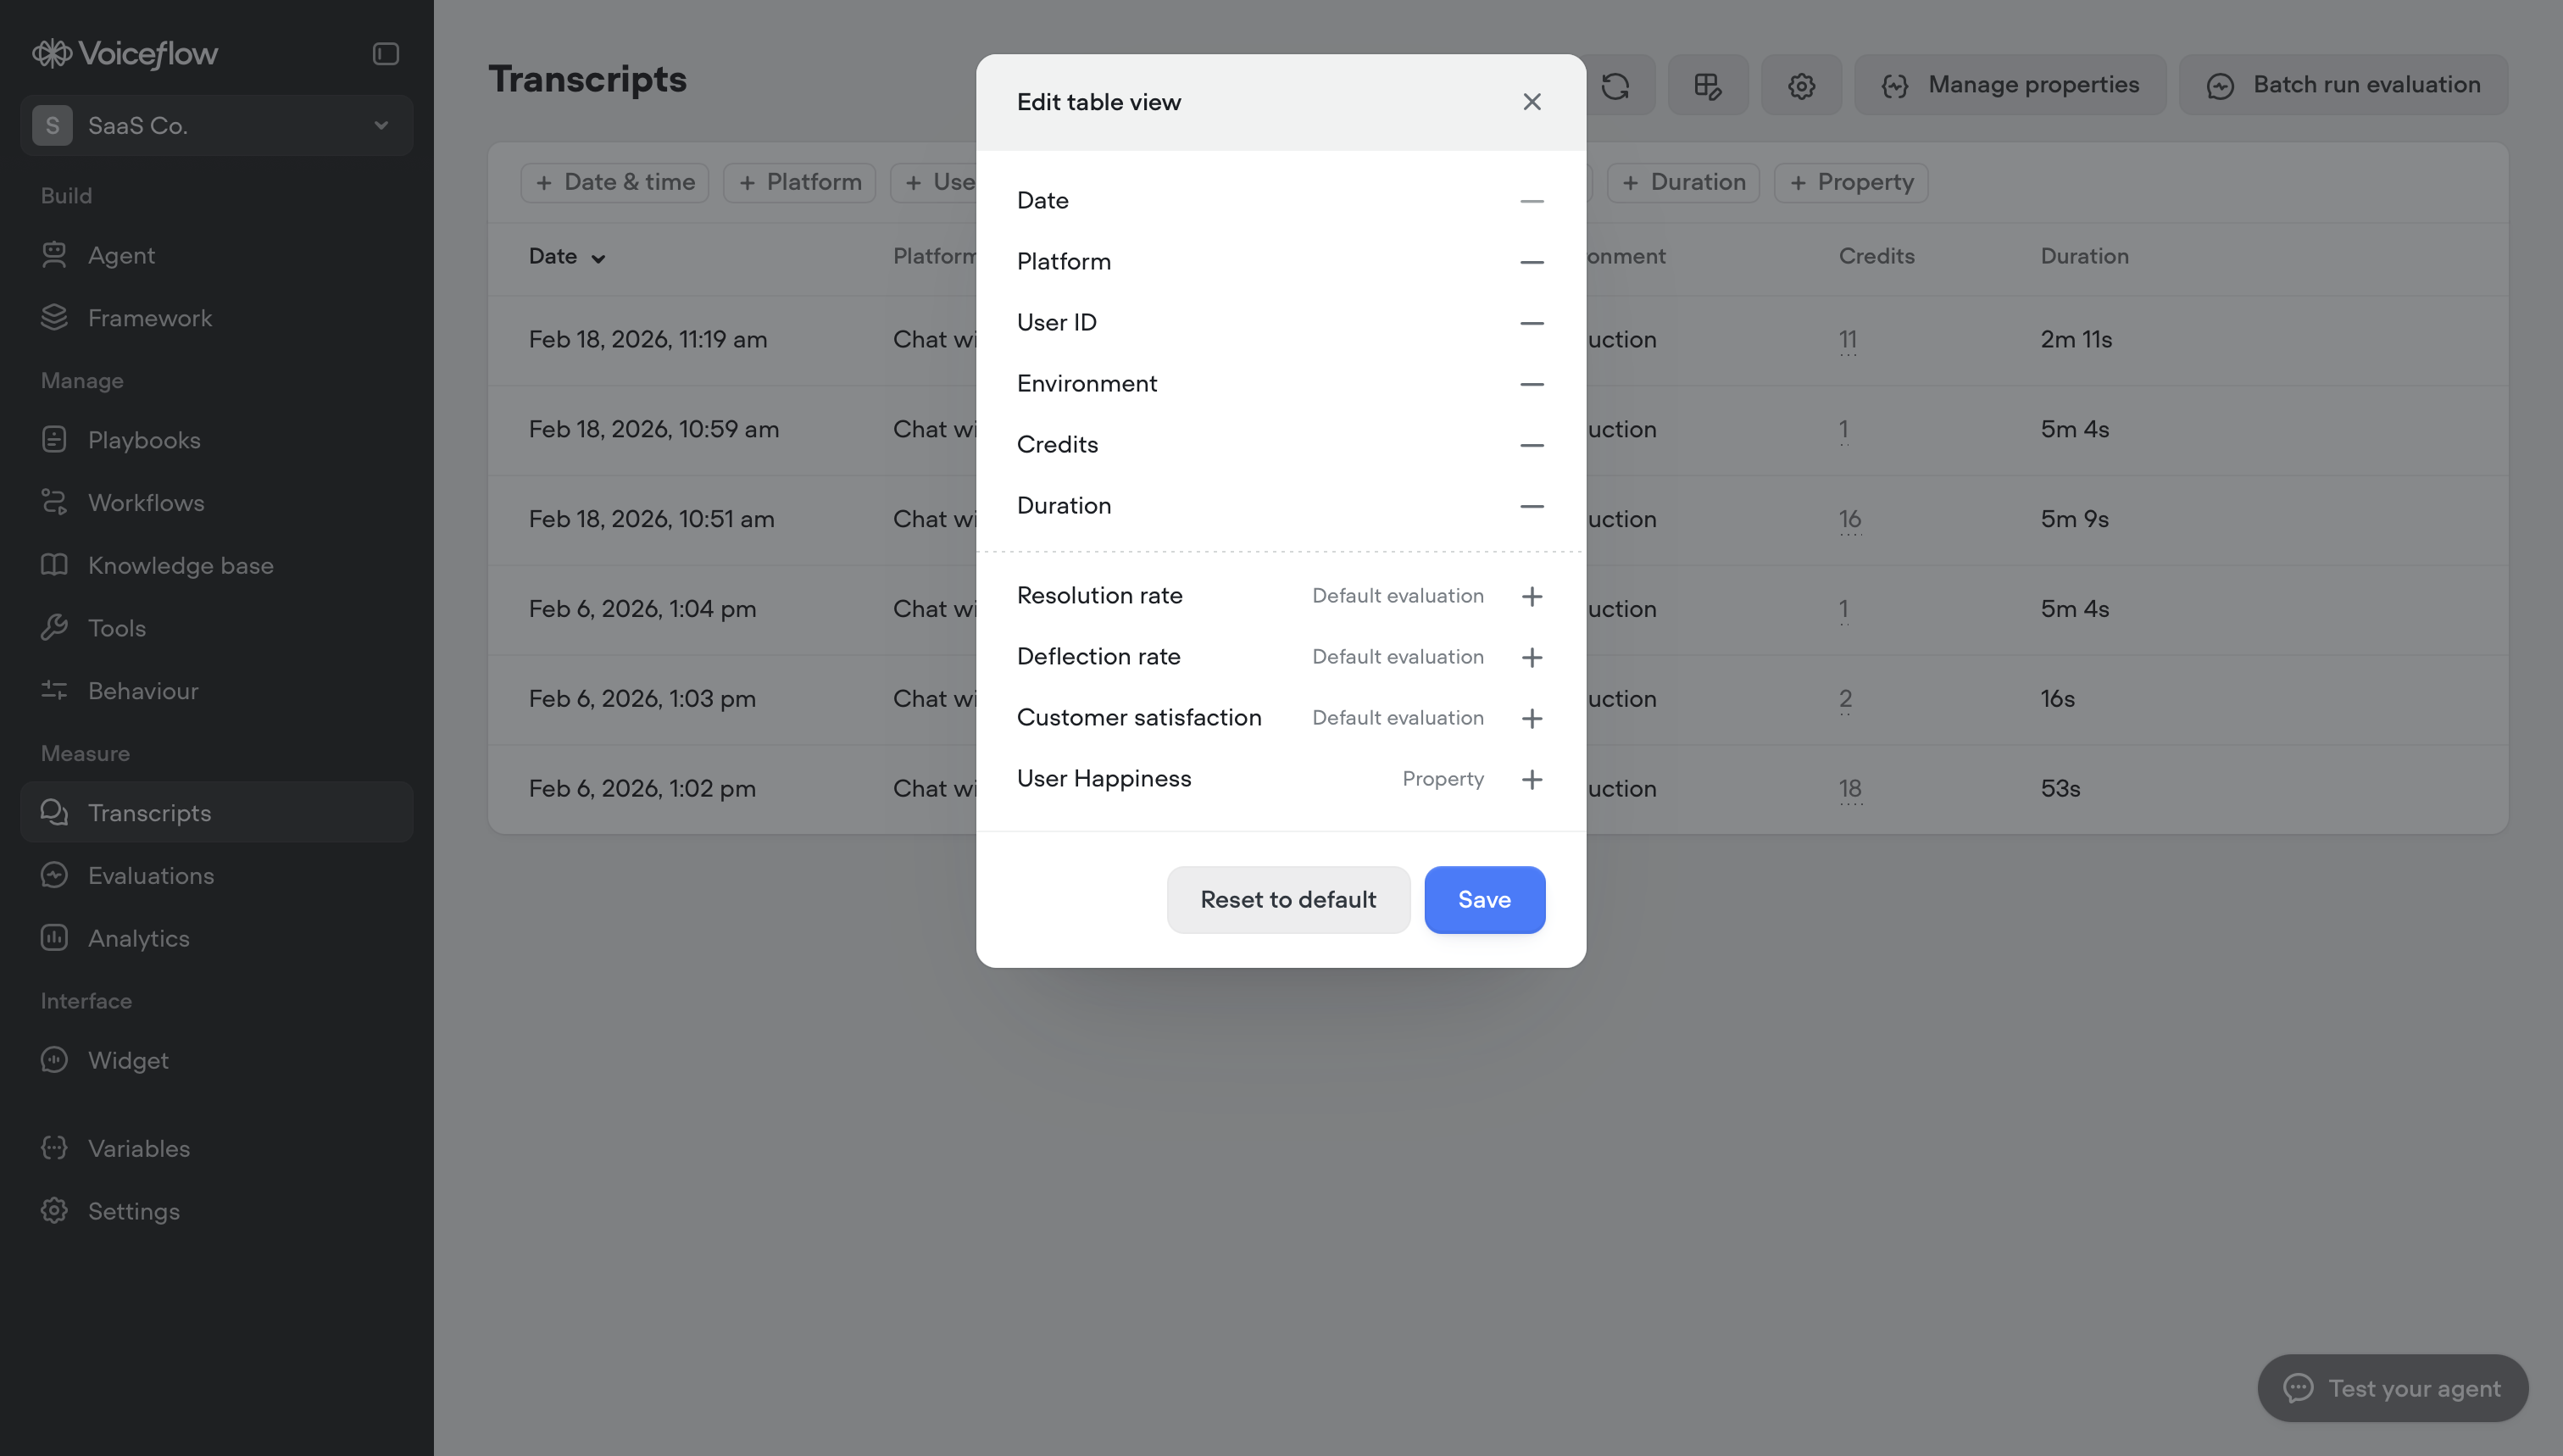Add Resolution rate column with plus
The image size is (2563, 1456).
[x=1531, y=596]
